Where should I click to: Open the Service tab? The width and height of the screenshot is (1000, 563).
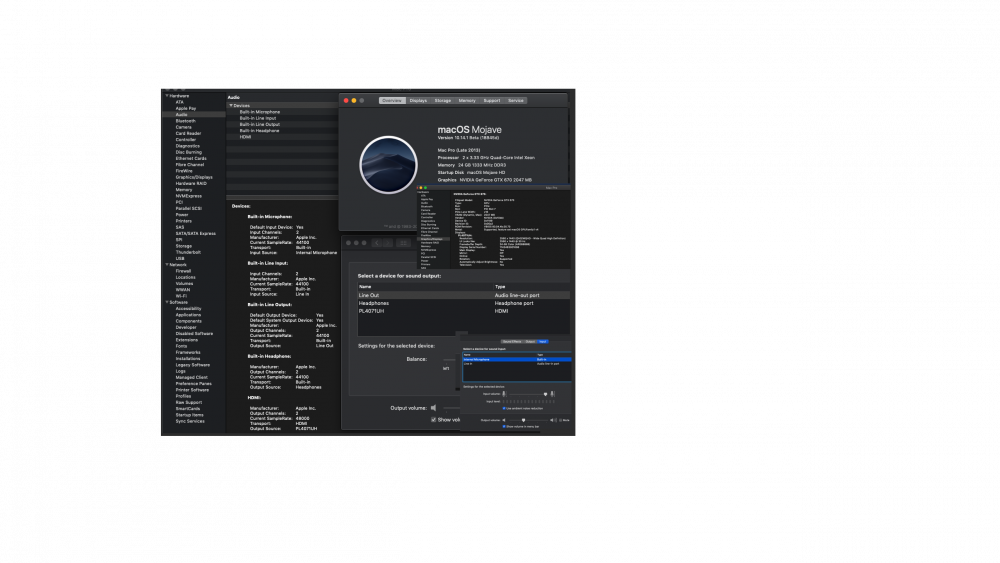tap(516, 101)
